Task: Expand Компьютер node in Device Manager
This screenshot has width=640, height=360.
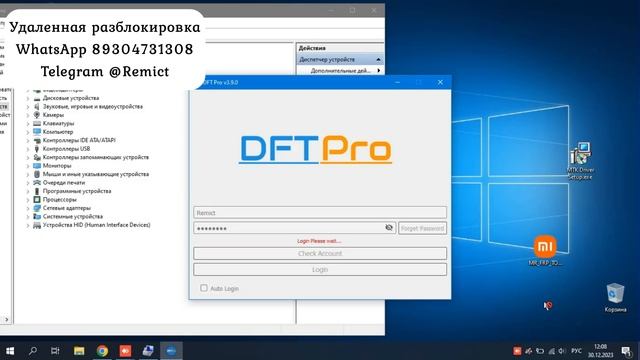Action: tap(28, 132)
